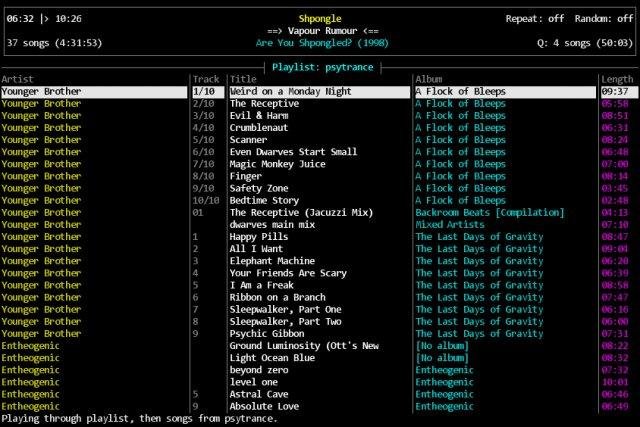The image size is (640, 427).
Task: Select the 'beyond zero' track
Action: (259, 370)
